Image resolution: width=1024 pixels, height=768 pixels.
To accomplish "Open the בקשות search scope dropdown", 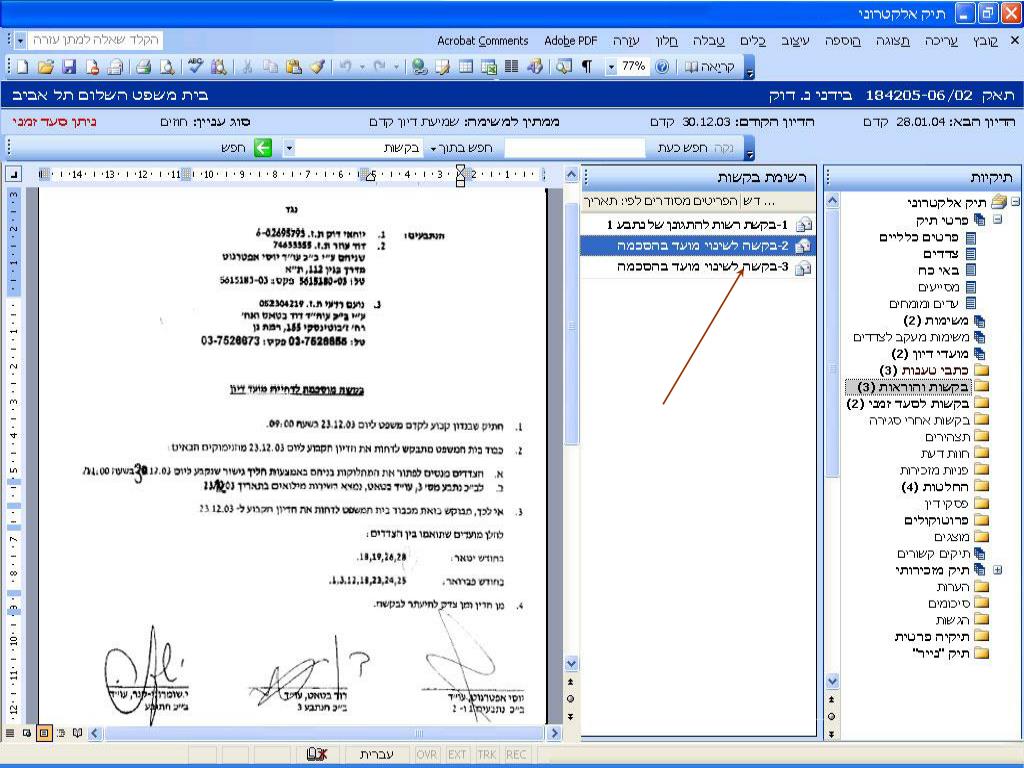I will point(289,148).
